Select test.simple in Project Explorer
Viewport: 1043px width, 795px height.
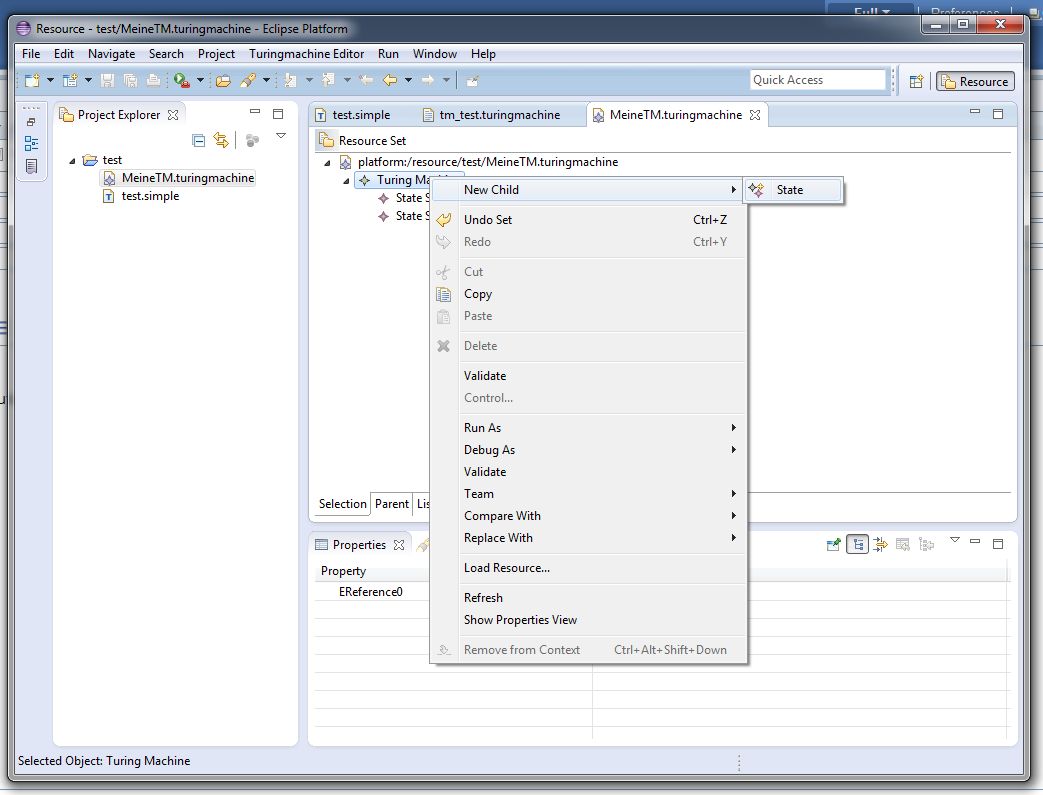[140, 196]
